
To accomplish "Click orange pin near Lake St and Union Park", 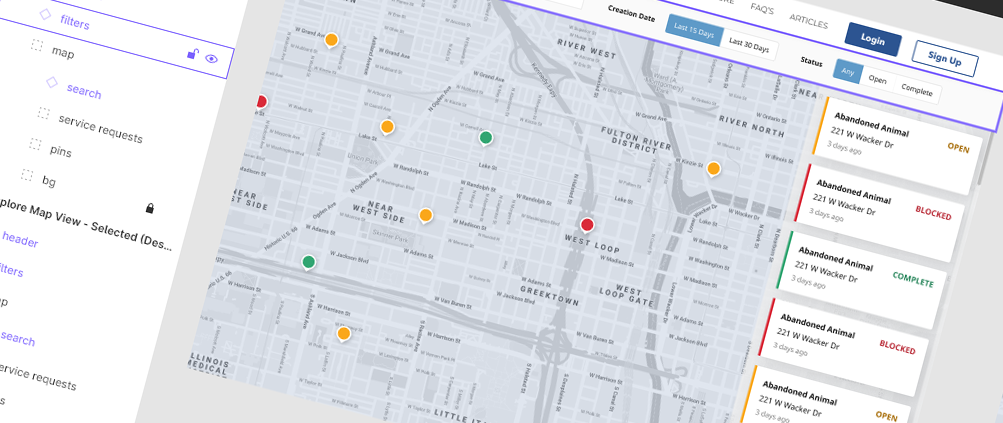I will (x=386, y=127).
